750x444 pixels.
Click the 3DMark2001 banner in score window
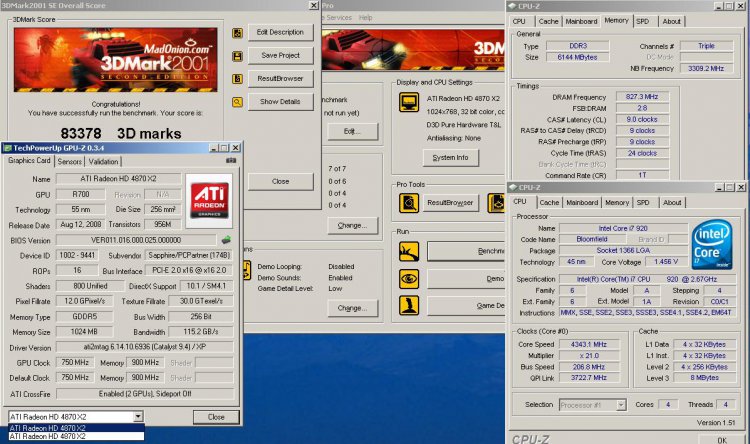pos(115,60)
